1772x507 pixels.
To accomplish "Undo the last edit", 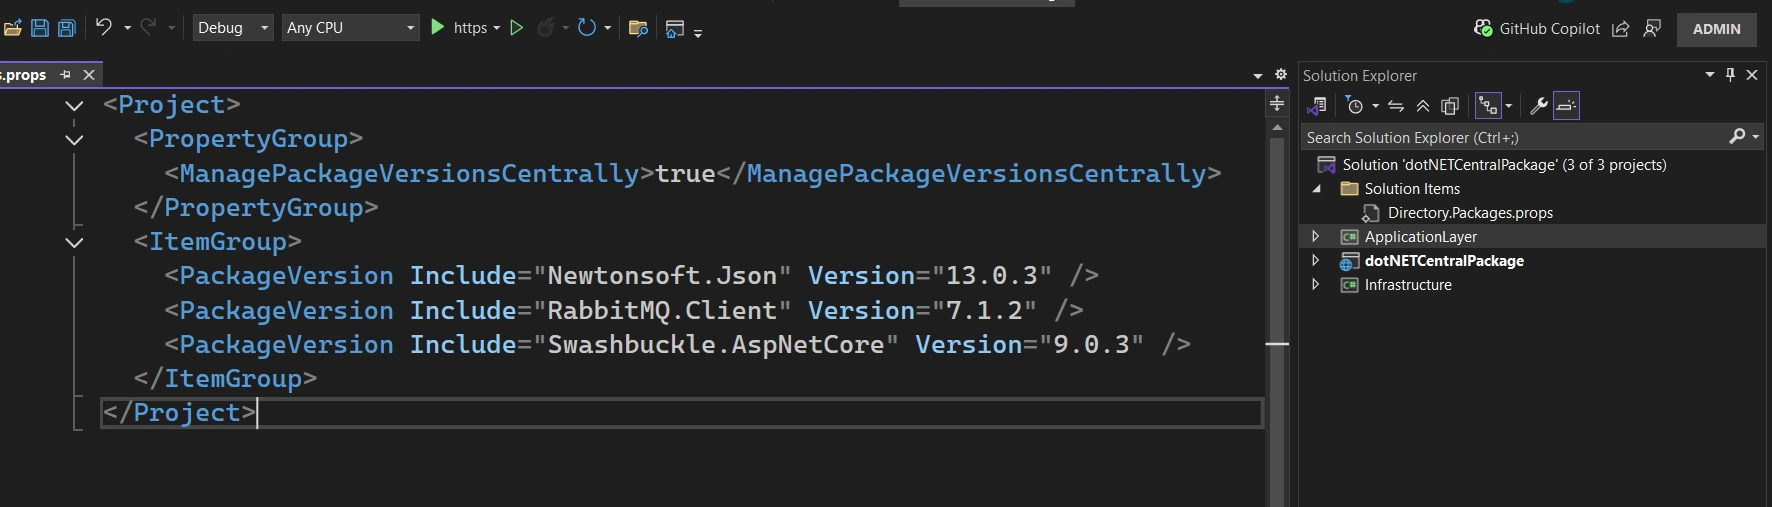I will pyautogui.click(x=103, y=27).
